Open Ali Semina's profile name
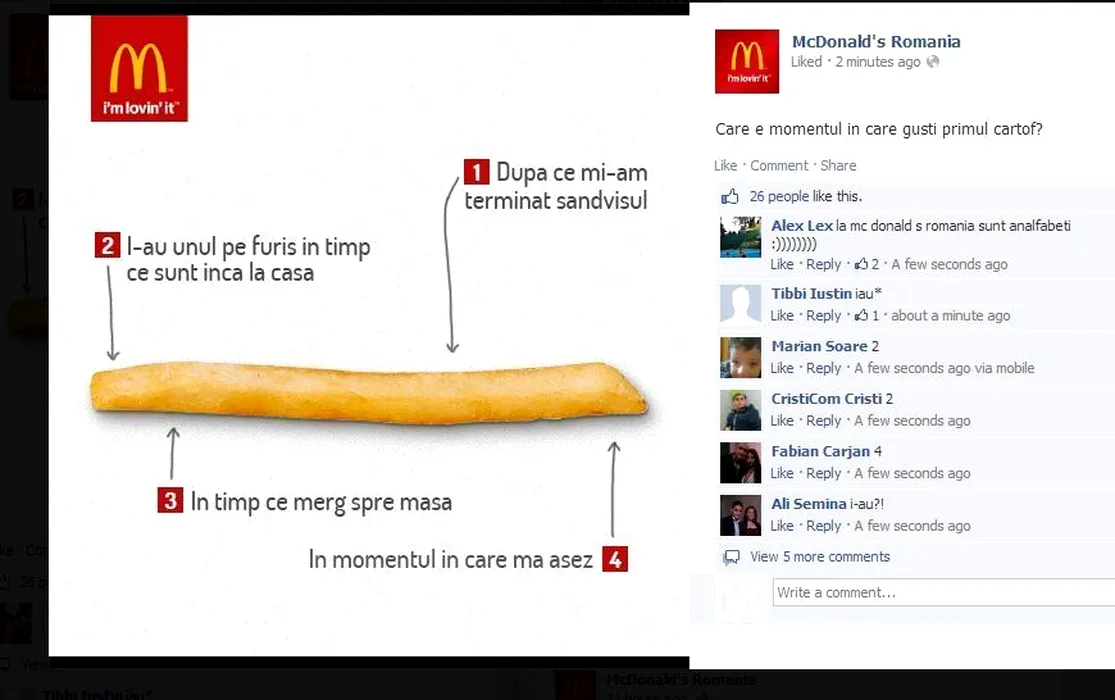Screen dimensions: 1115x700 click(809, 504)
